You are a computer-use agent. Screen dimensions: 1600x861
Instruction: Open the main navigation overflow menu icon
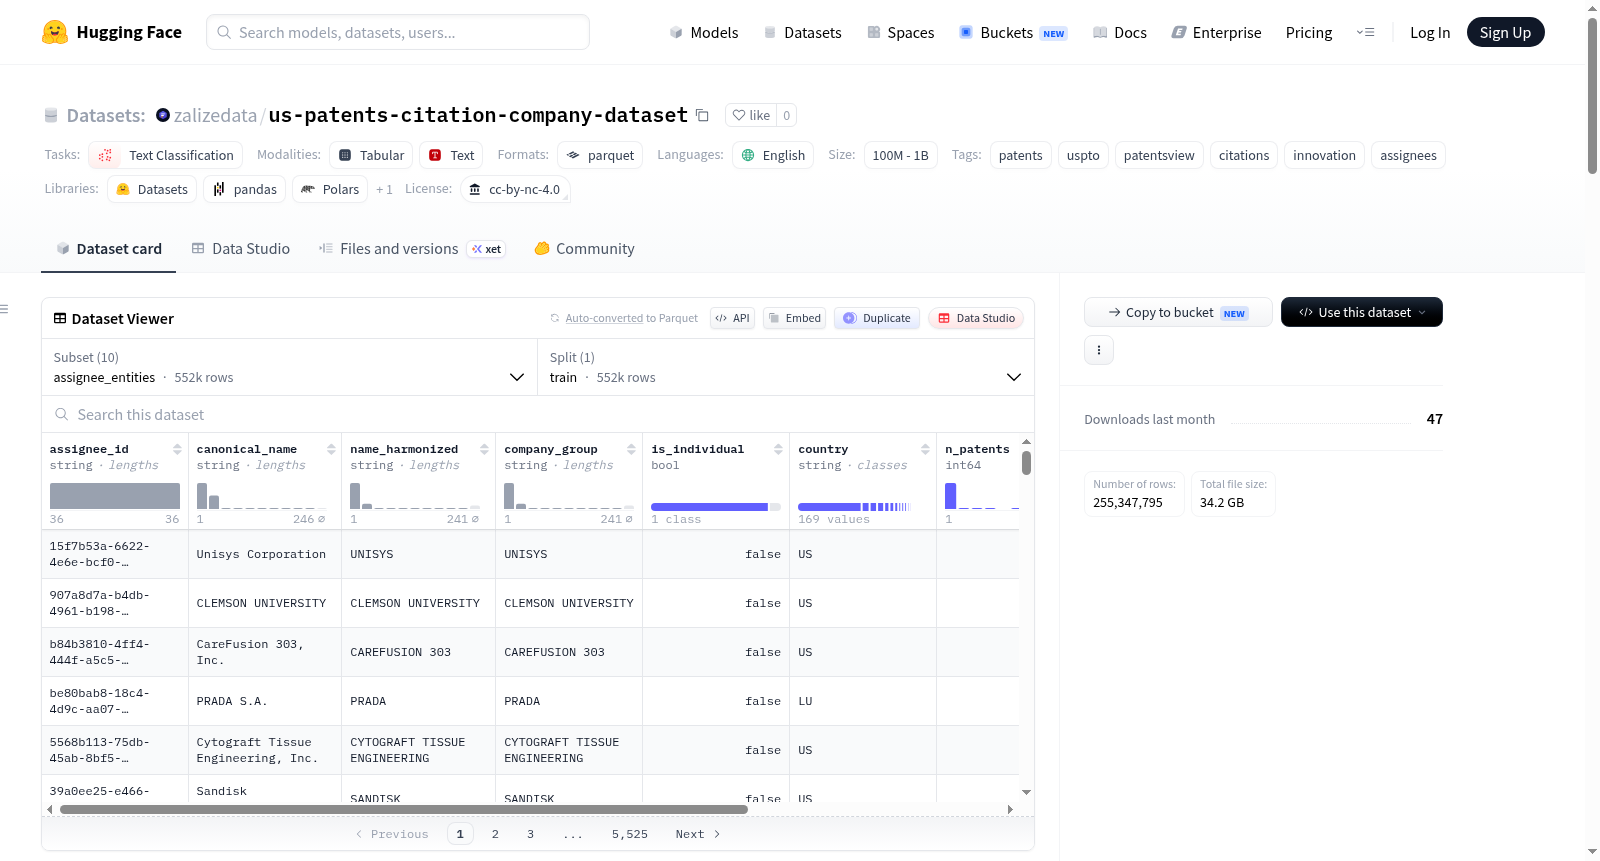pyautogui.click(x=1365, y=32)
